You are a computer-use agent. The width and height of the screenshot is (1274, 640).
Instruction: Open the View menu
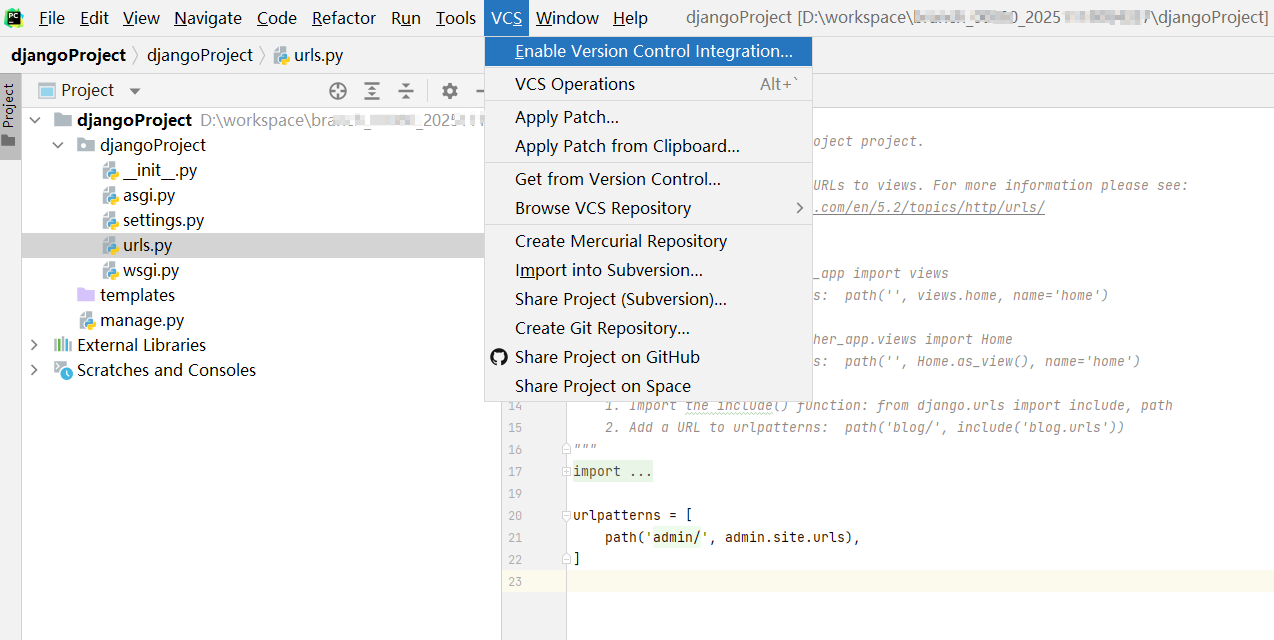pos(141,18)
